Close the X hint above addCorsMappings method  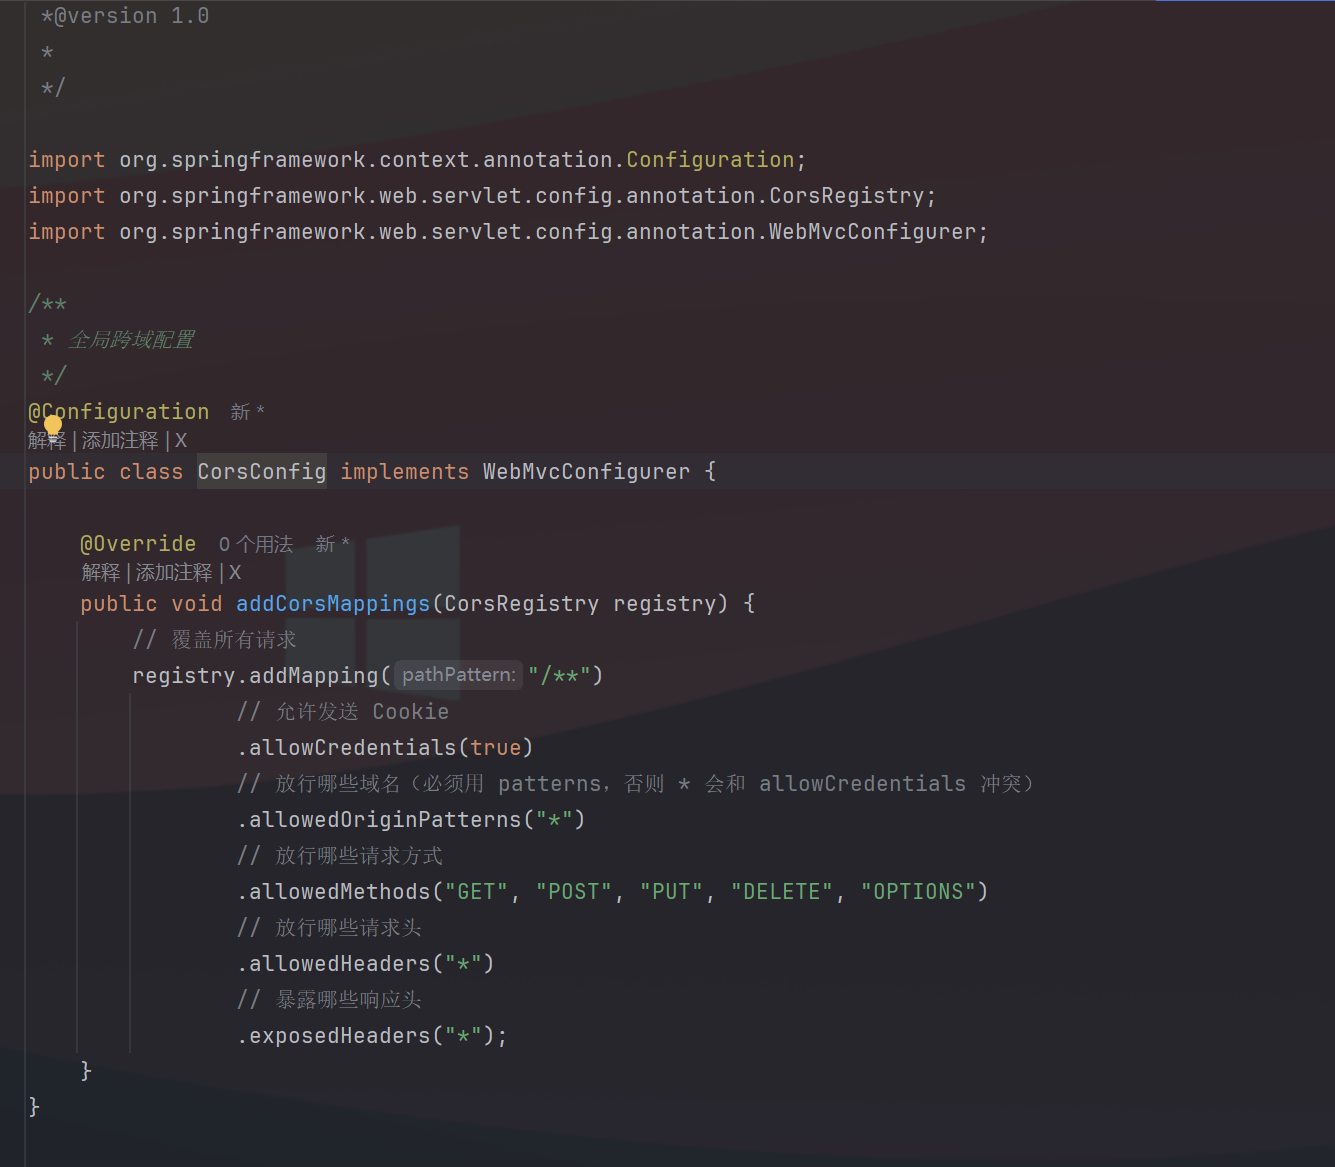tap(235, 573)
